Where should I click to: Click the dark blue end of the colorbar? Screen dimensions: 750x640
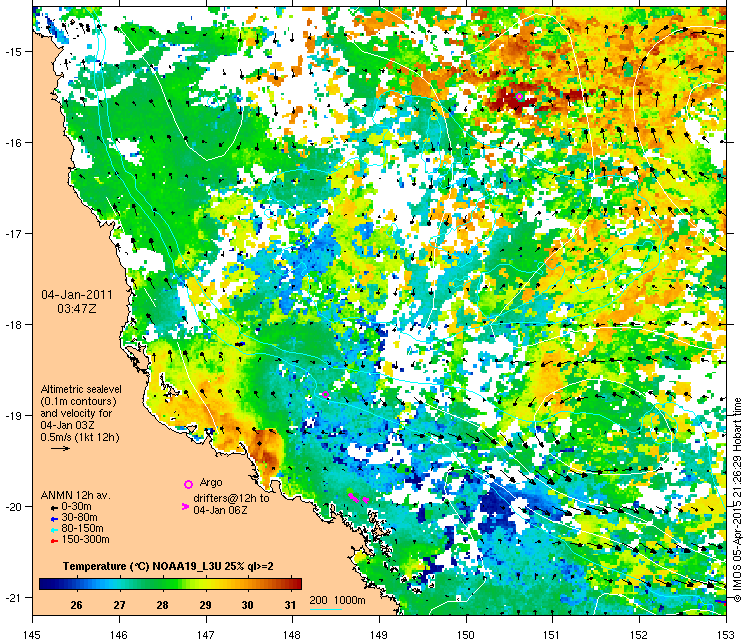(45, 584)
